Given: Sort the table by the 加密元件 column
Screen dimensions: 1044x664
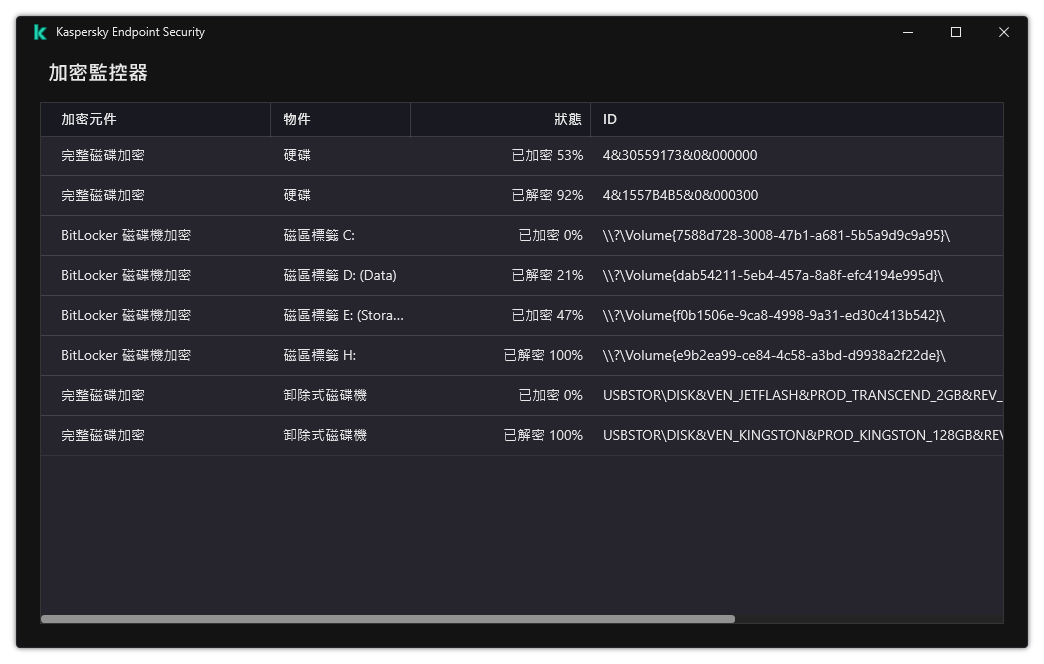Looking at the screenshot, I should point(90,119).
